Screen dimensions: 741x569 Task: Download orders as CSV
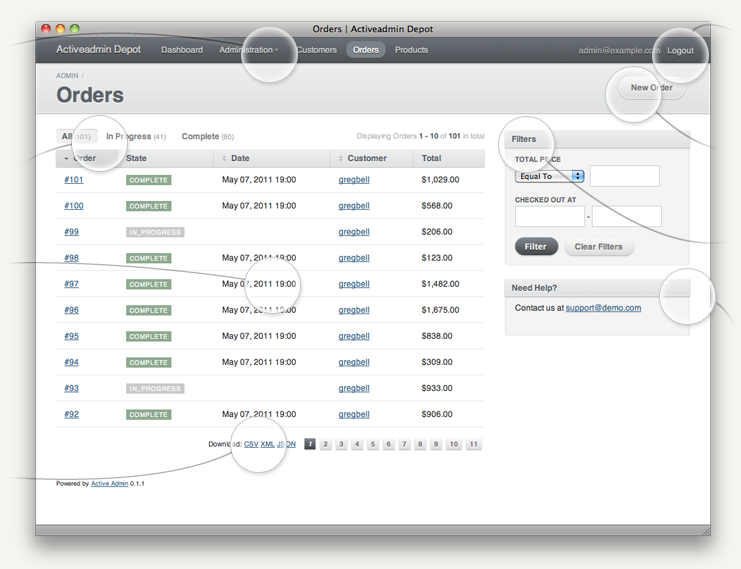[x=251, y=444]
